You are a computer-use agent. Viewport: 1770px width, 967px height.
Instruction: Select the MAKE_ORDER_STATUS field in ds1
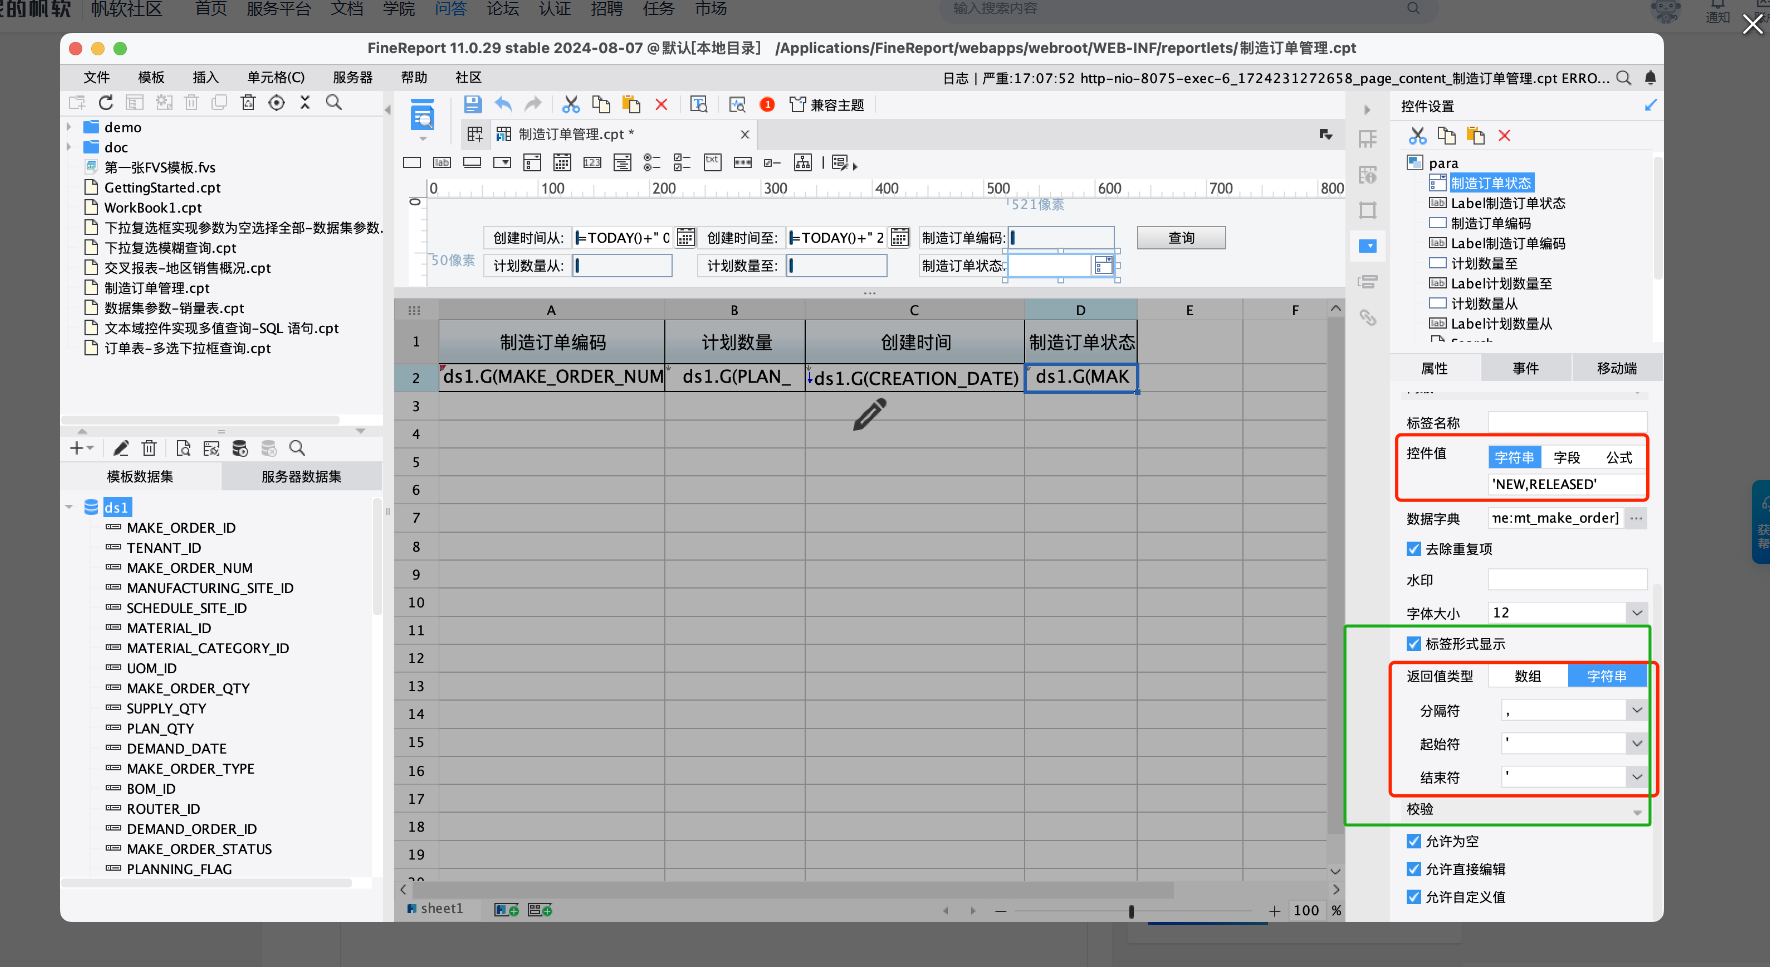pyautogui.click(x=199, y=849)
